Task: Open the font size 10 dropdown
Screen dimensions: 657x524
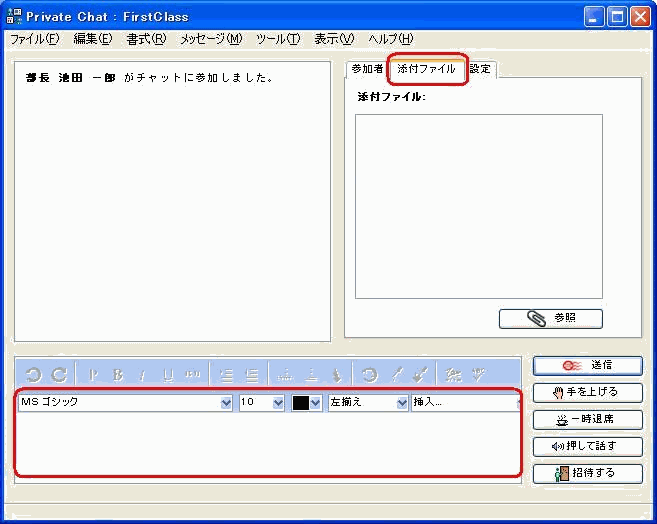Action: point(278,402)
